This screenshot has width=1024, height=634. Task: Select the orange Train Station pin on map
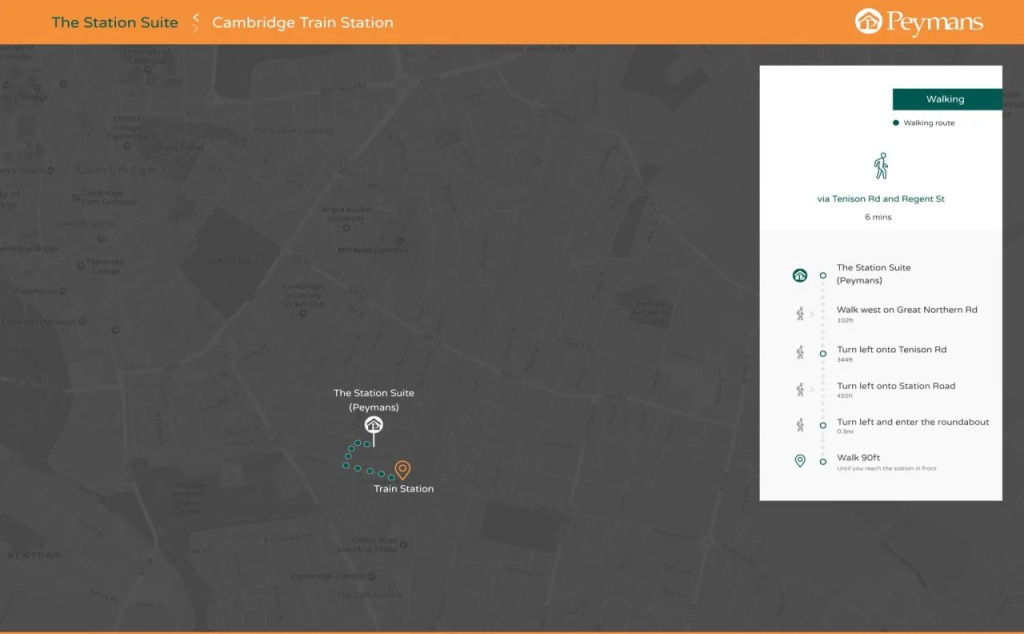coord(403,469)
